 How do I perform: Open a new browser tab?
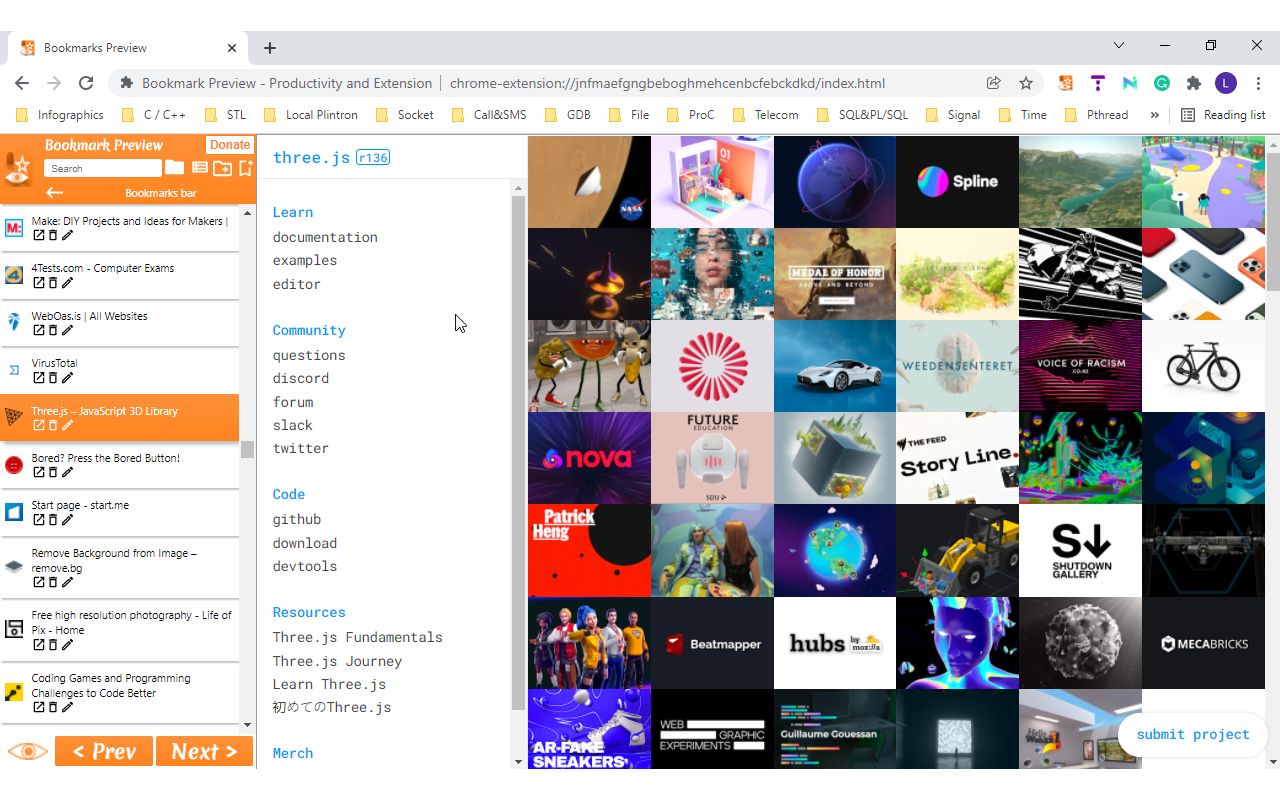click(x=270, y=47)
